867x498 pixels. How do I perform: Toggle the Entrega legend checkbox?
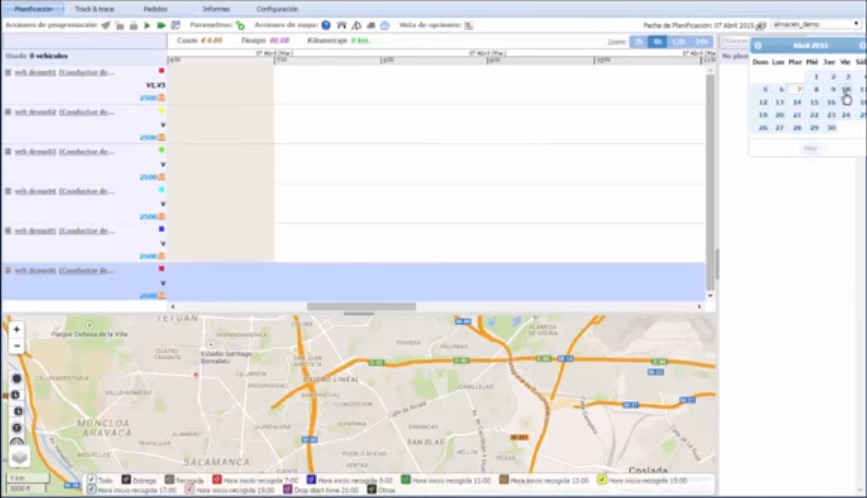[x=126, y=481]
